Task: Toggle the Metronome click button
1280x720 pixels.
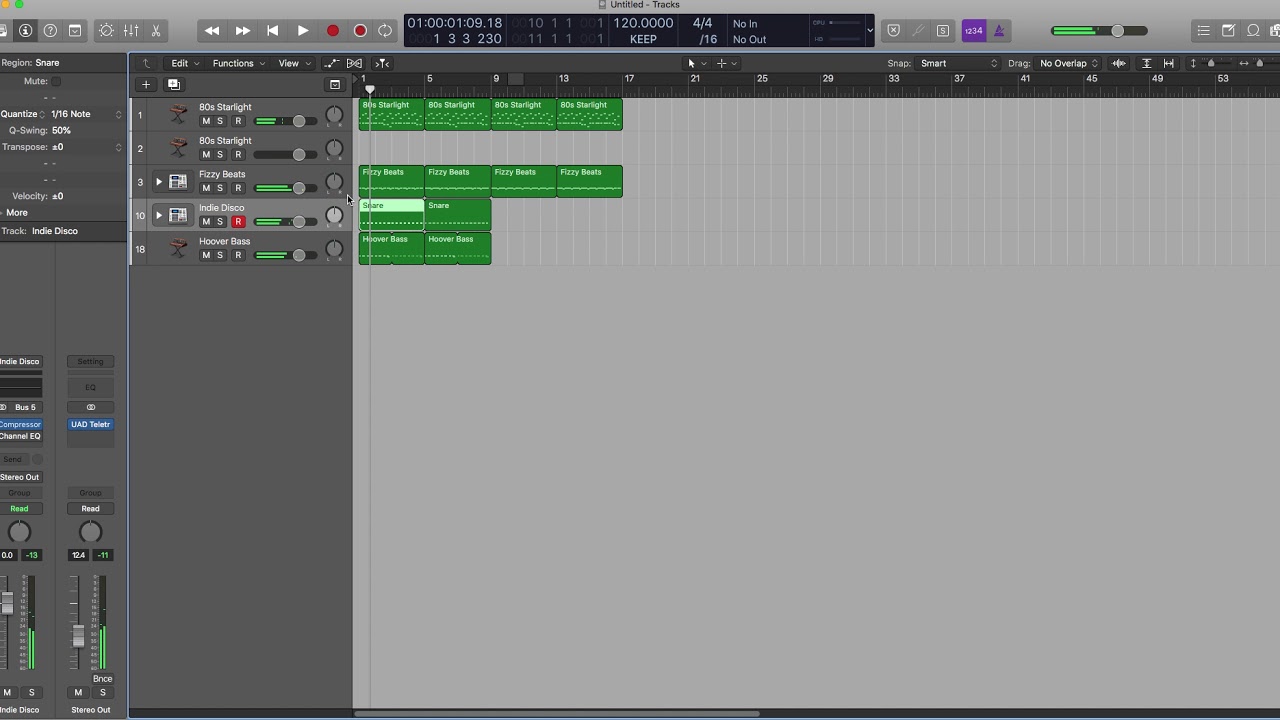Action: pos(998,31)
